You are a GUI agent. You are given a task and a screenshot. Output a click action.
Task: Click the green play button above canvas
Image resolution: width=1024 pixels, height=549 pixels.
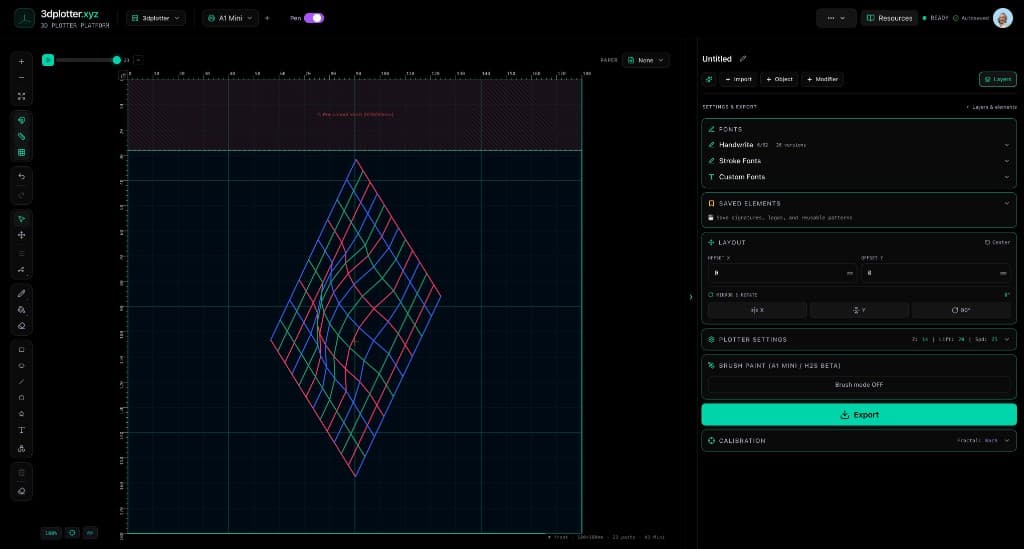48,60
